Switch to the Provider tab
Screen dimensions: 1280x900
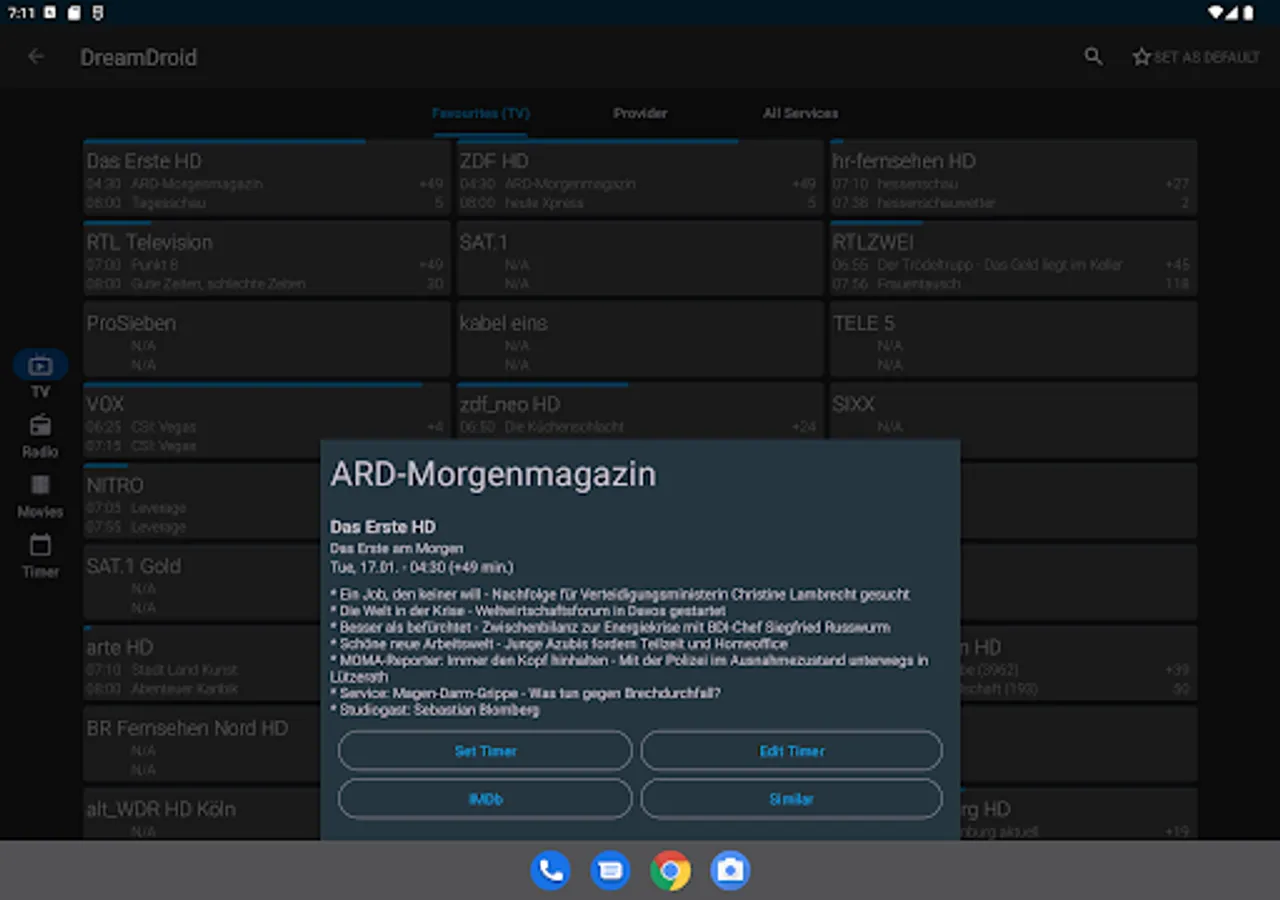point(640,113)
